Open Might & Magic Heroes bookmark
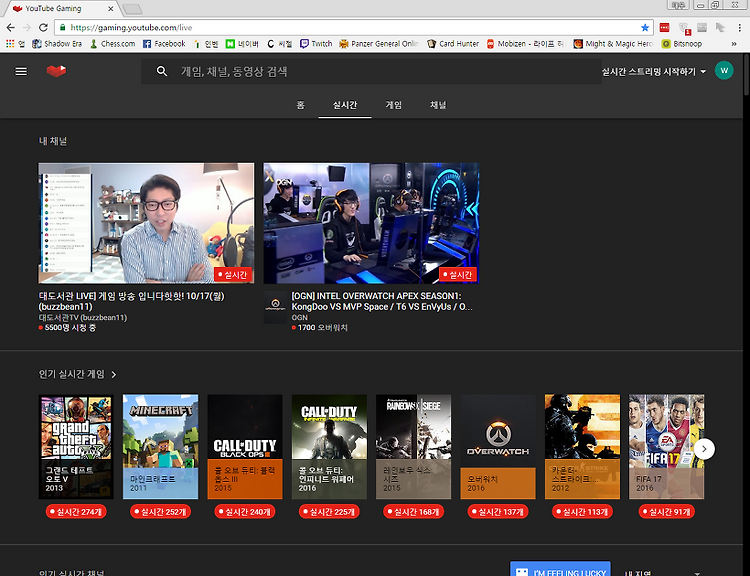Viewport: 750px width, 576px height. click(613, 44)
